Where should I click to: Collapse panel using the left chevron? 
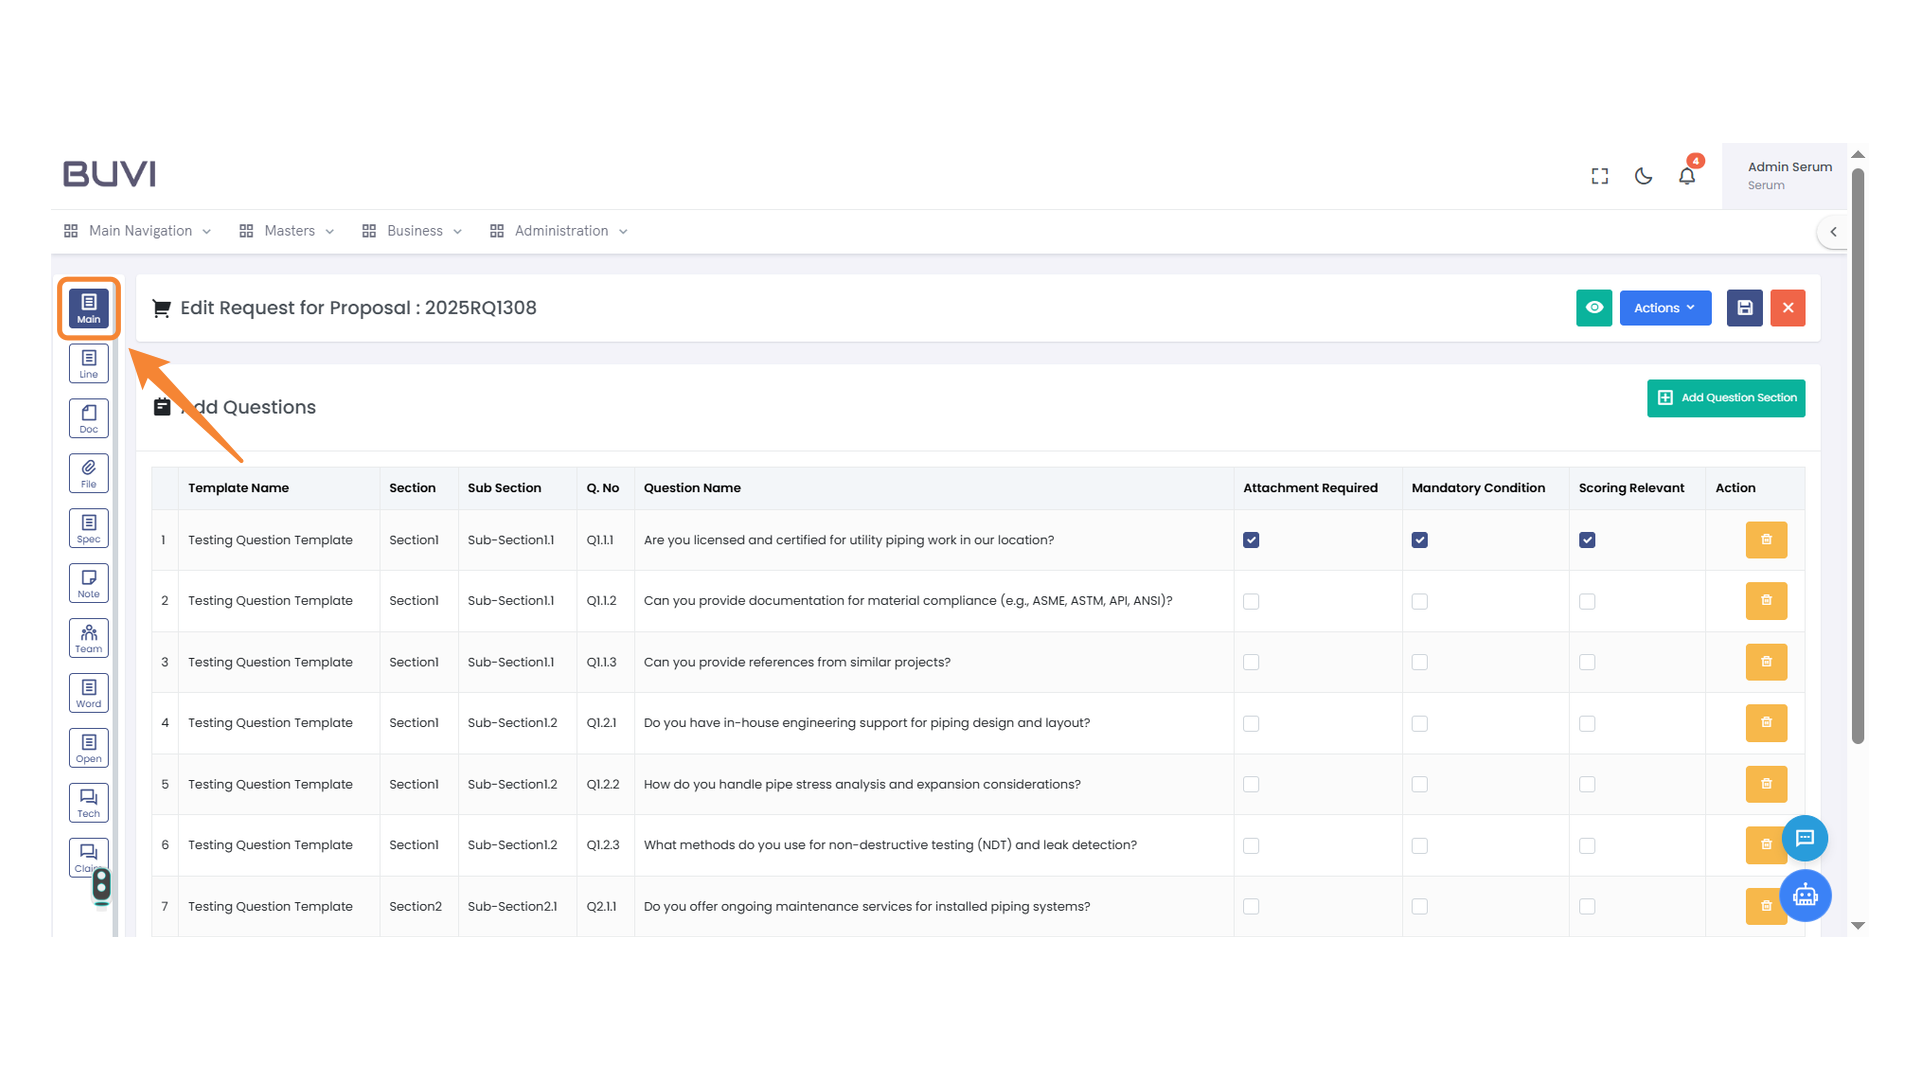(x=1833, y=232)
